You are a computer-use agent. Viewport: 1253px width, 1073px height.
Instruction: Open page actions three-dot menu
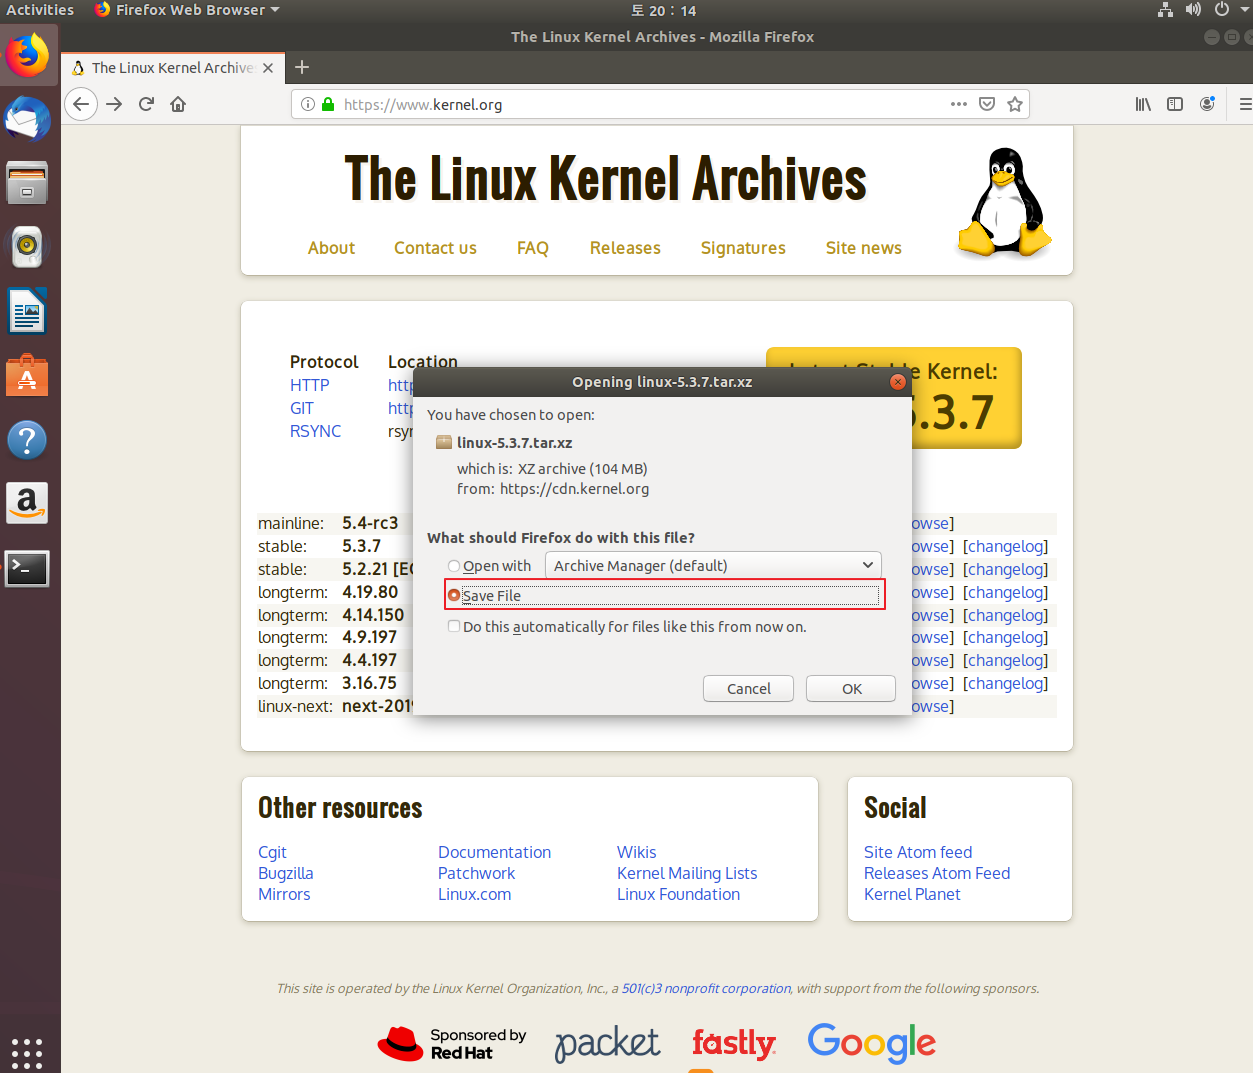(959, 104)
